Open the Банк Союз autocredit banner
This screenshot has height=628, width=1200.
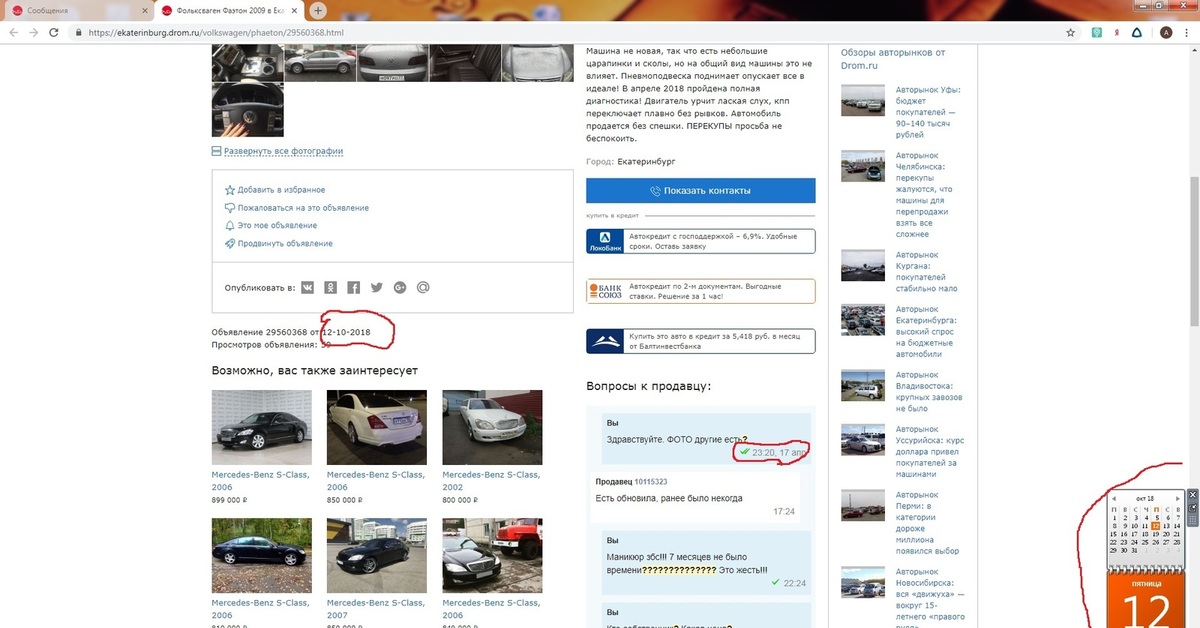click(701, 291)
